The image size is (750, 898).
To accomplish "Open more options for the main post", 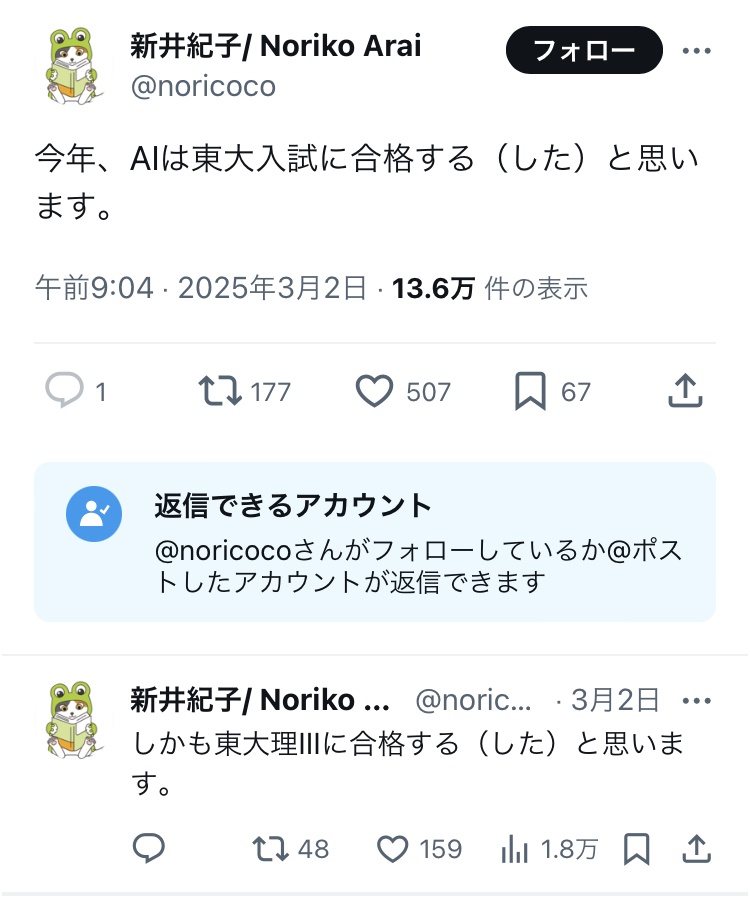I will point(697,50).
